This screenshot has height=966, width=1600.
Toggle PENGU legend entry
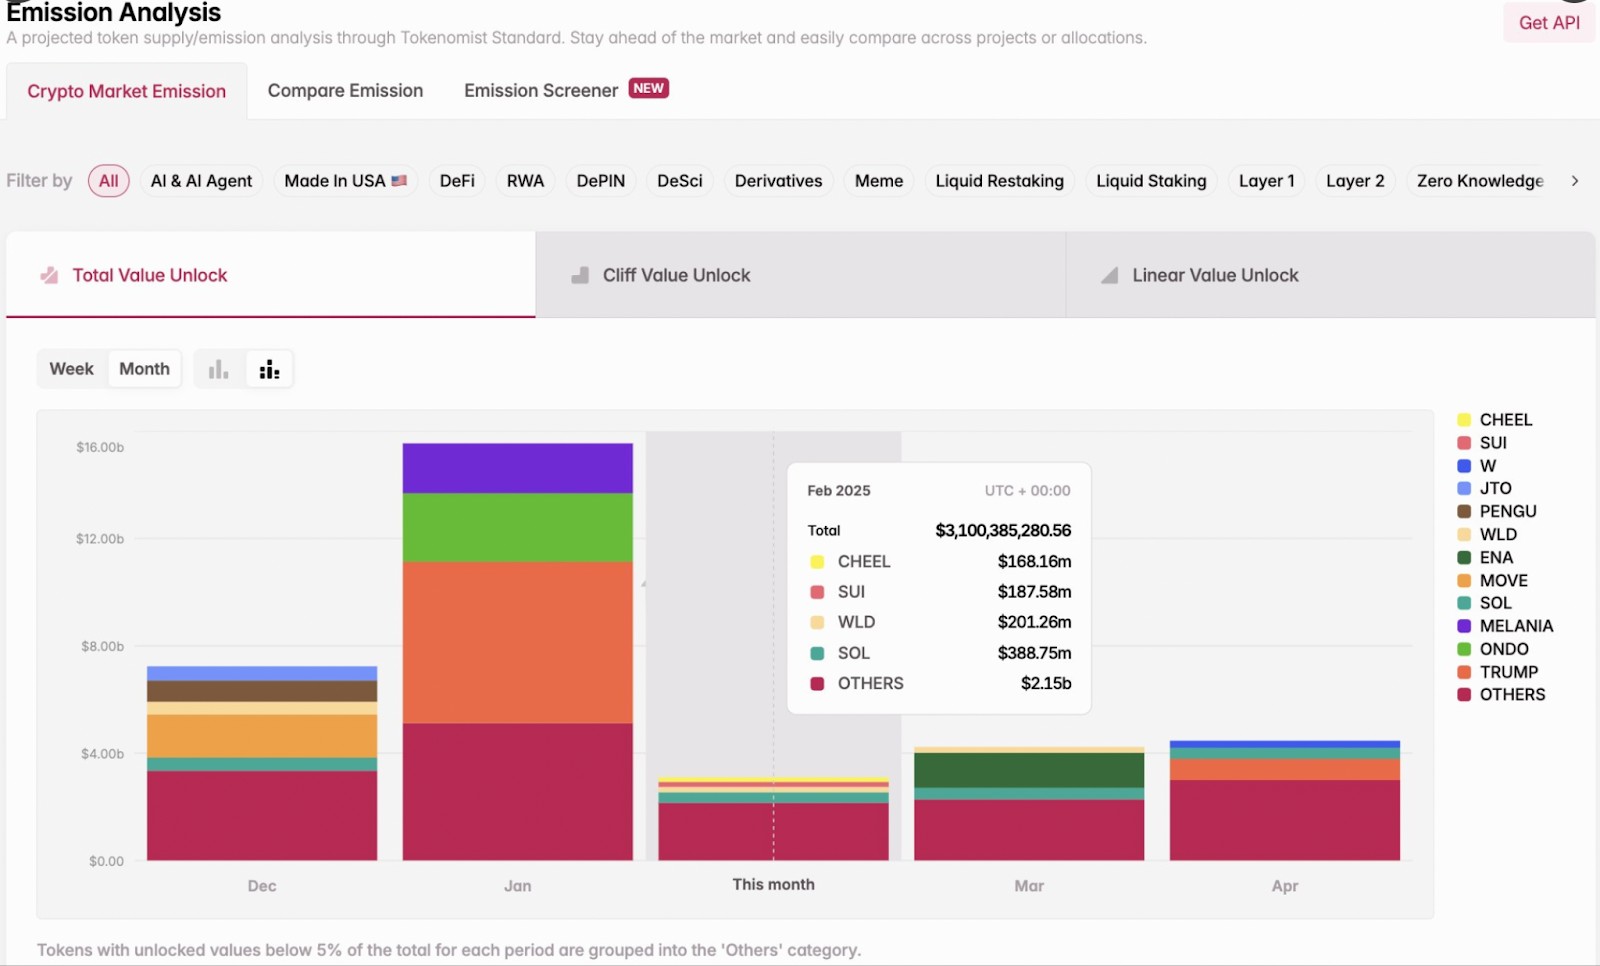tap(1497, 511)
